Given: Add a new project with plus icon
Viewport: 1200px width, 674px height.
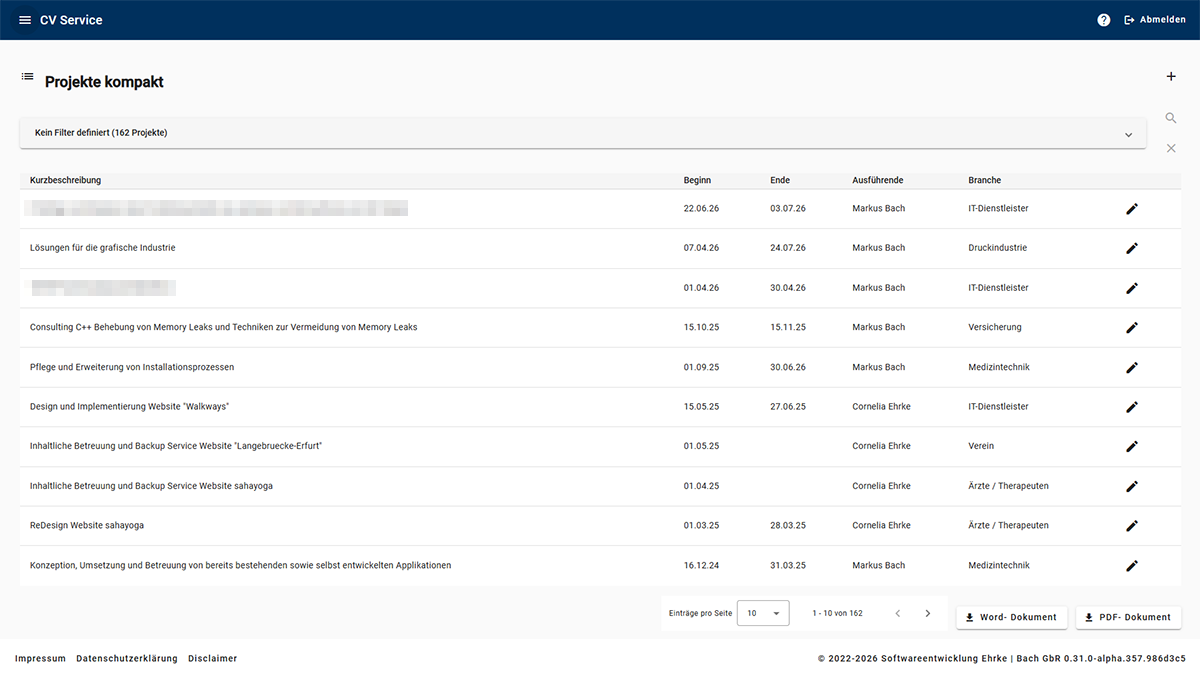Looking at the screenshot, I should (1171, 77).
